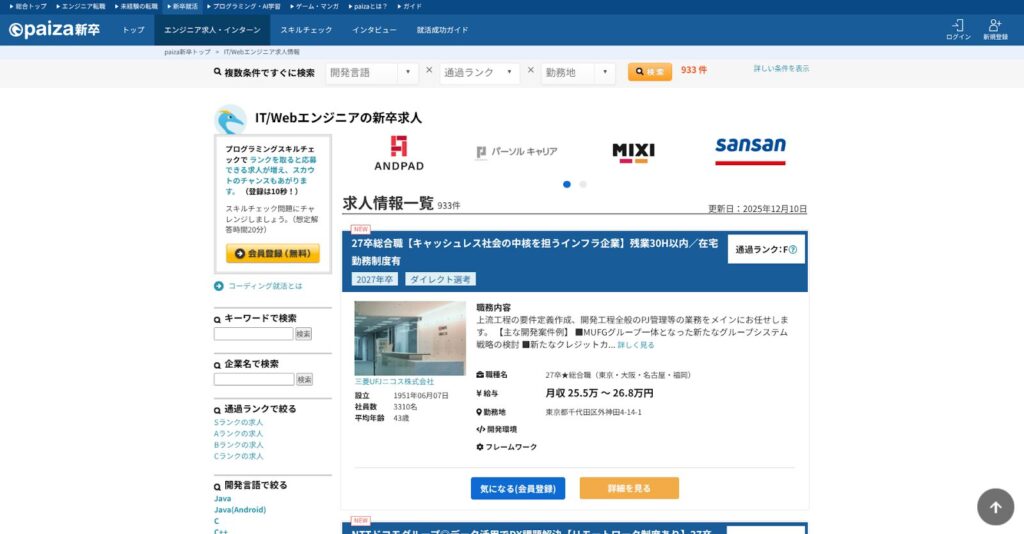Open the 三菱UFJニコス office thumbnail
Image resolution: width=1024 pixels, height=534 pixels.
(409, 338)
